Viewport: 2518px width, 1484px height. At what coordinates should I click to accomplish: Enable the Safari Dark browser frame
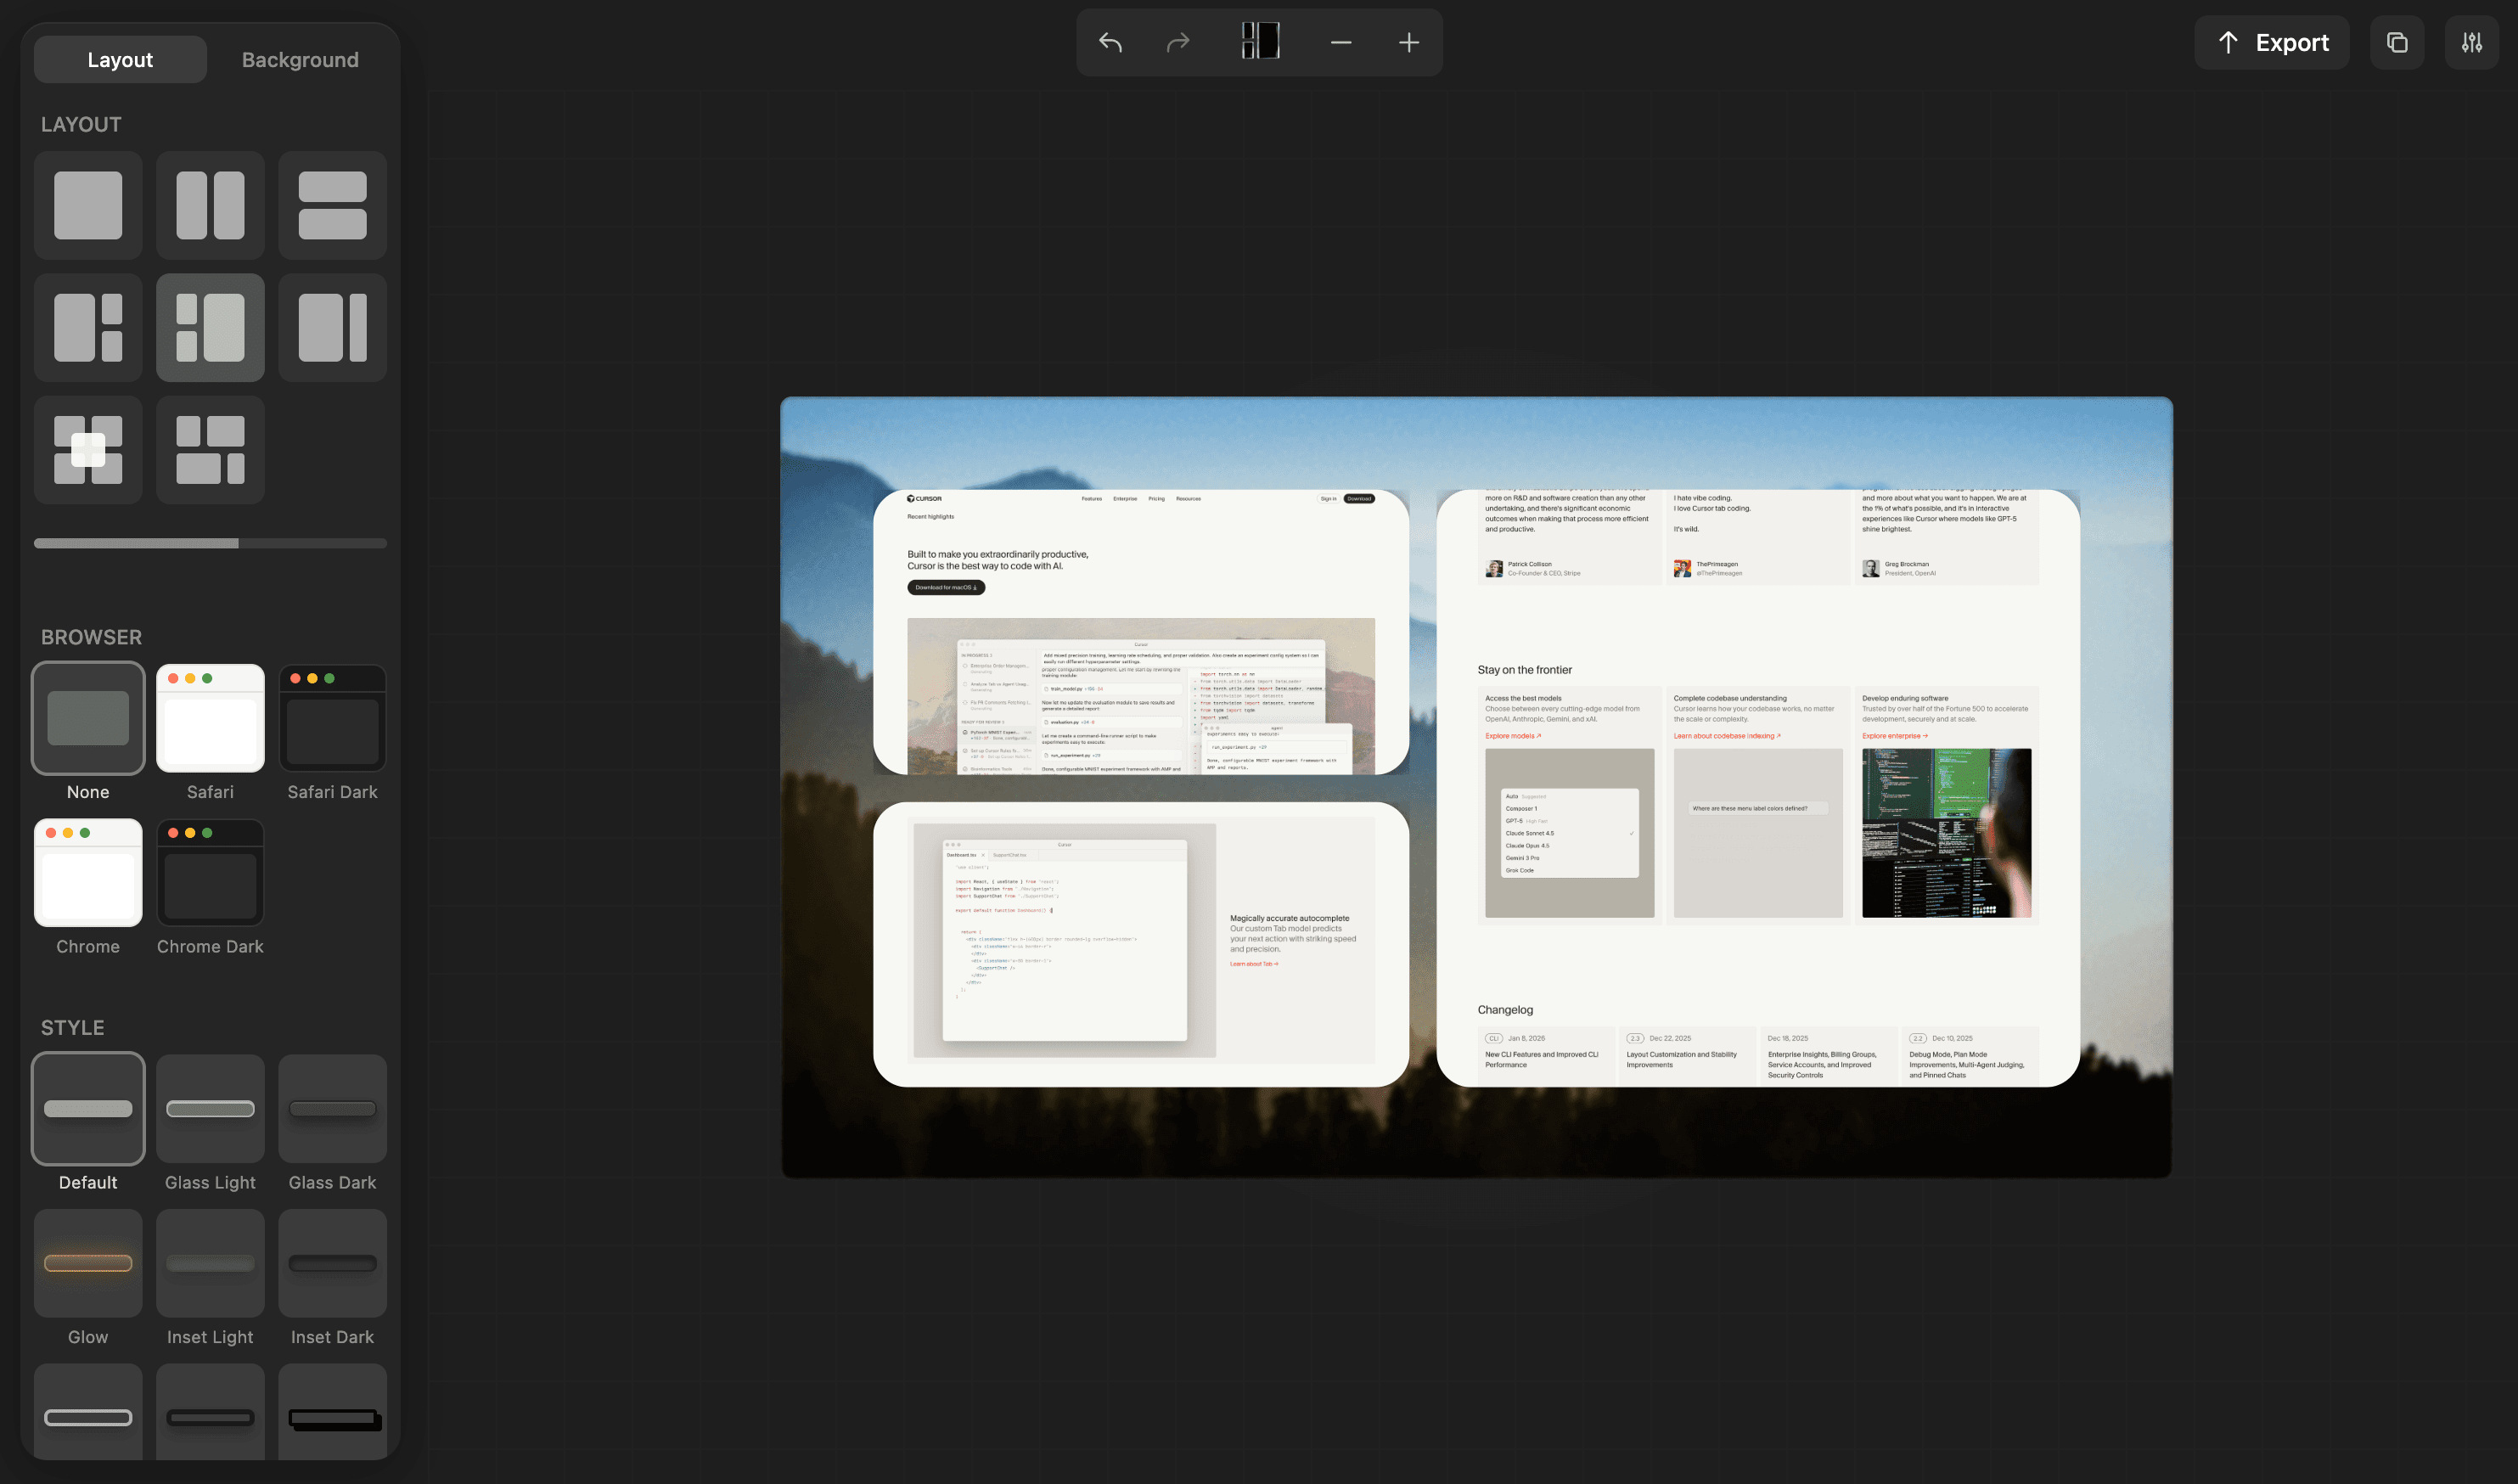[x=332, y=718]
